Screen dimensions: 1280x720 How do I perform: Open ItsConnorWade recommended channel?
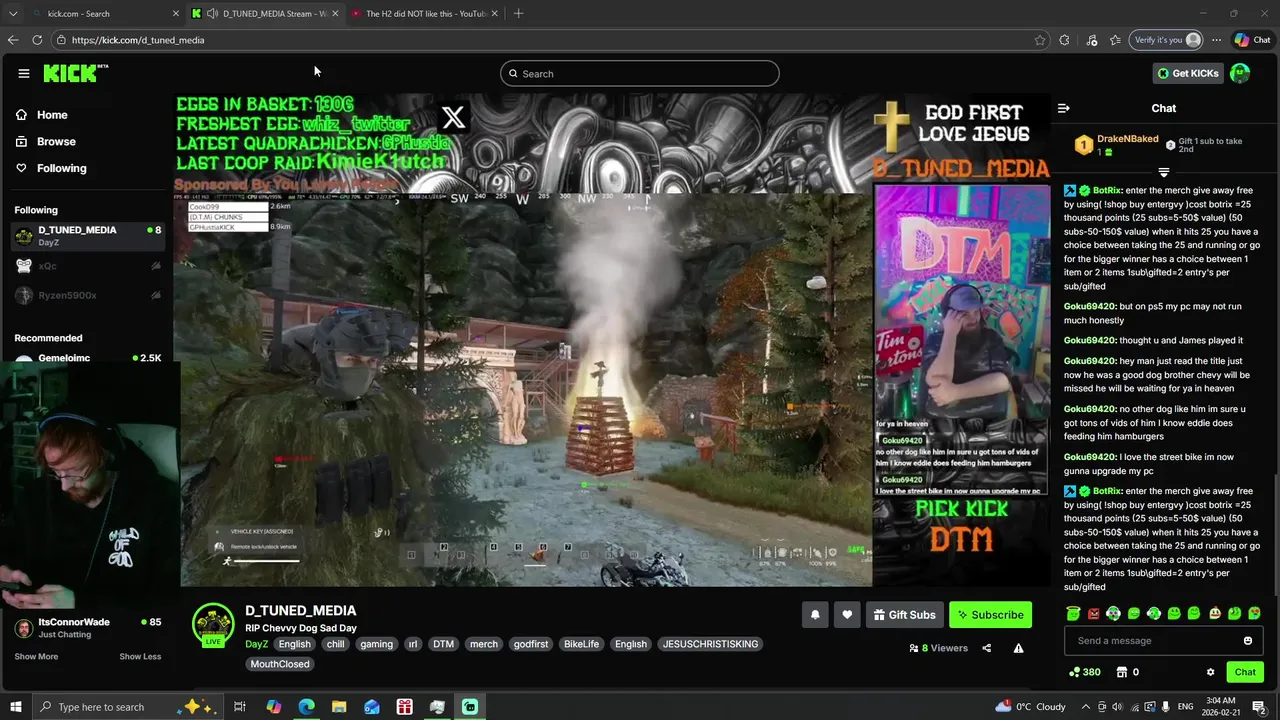point(88,628)
